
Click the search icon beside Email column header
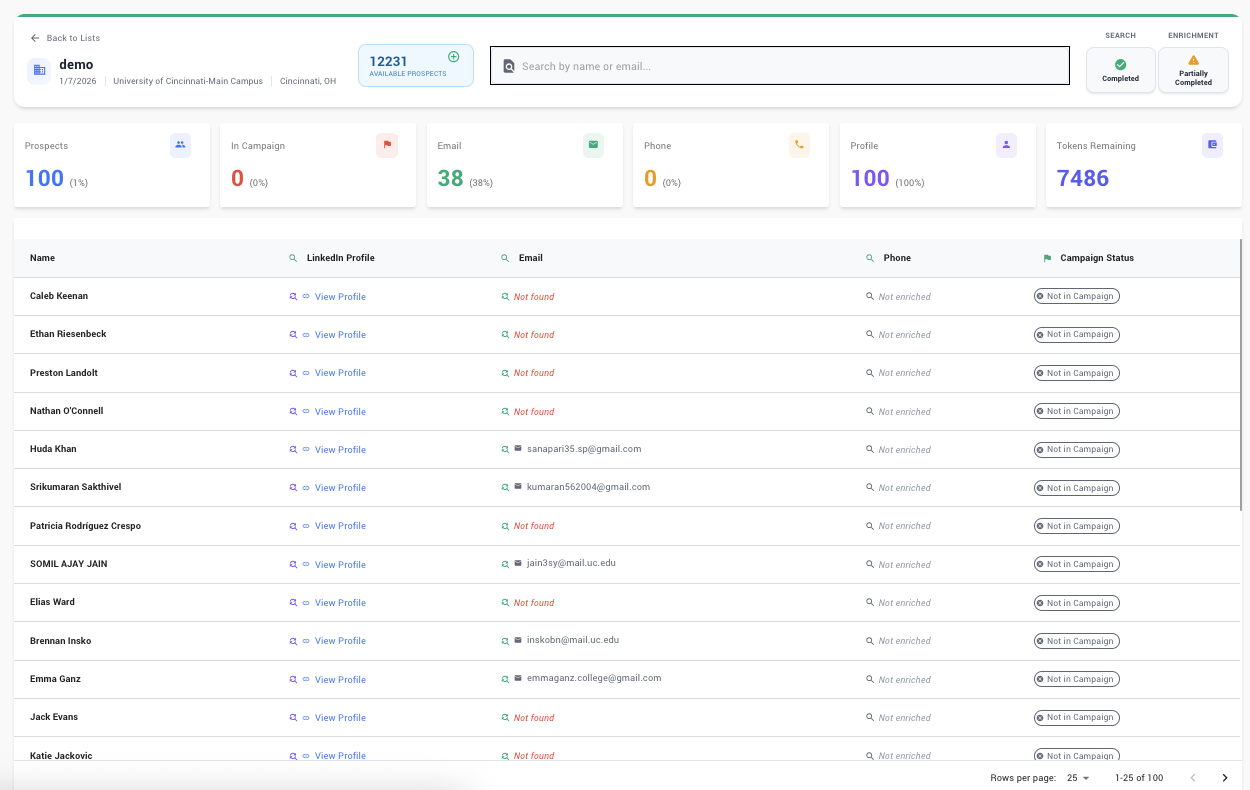point(505,258)
